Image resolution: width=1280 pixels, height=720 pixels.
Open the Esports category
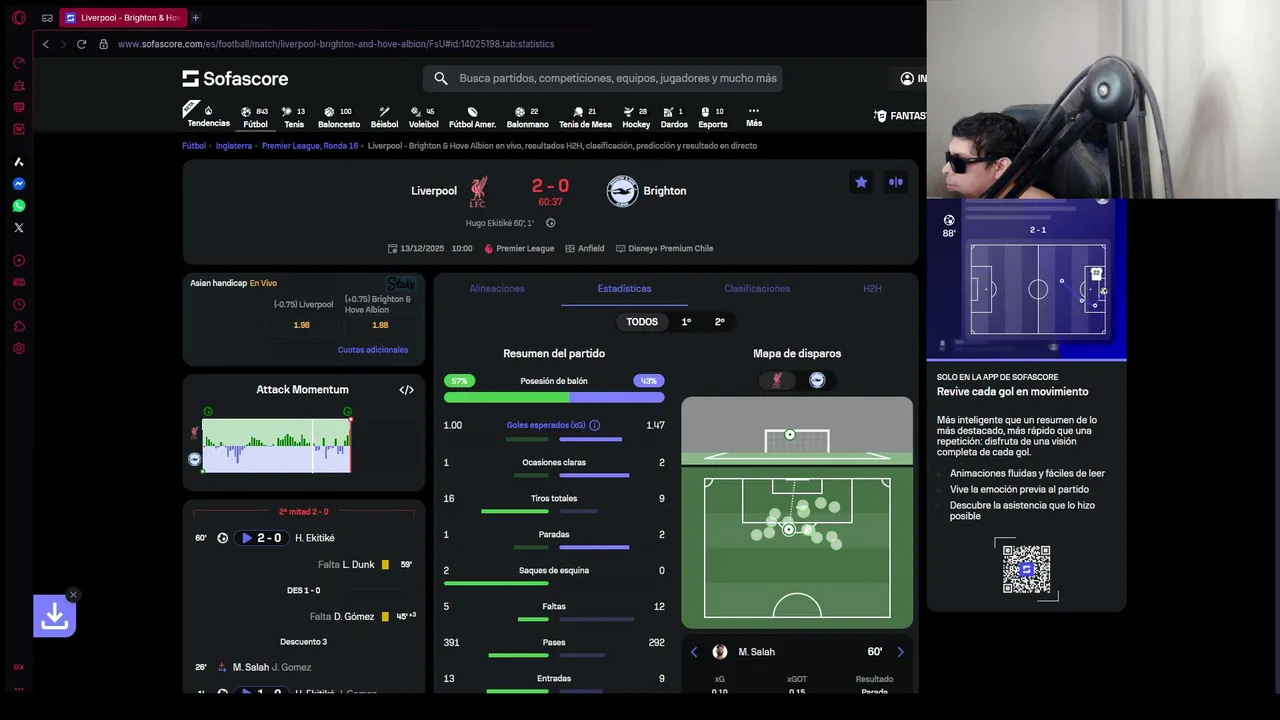click(x=713, y=118)
